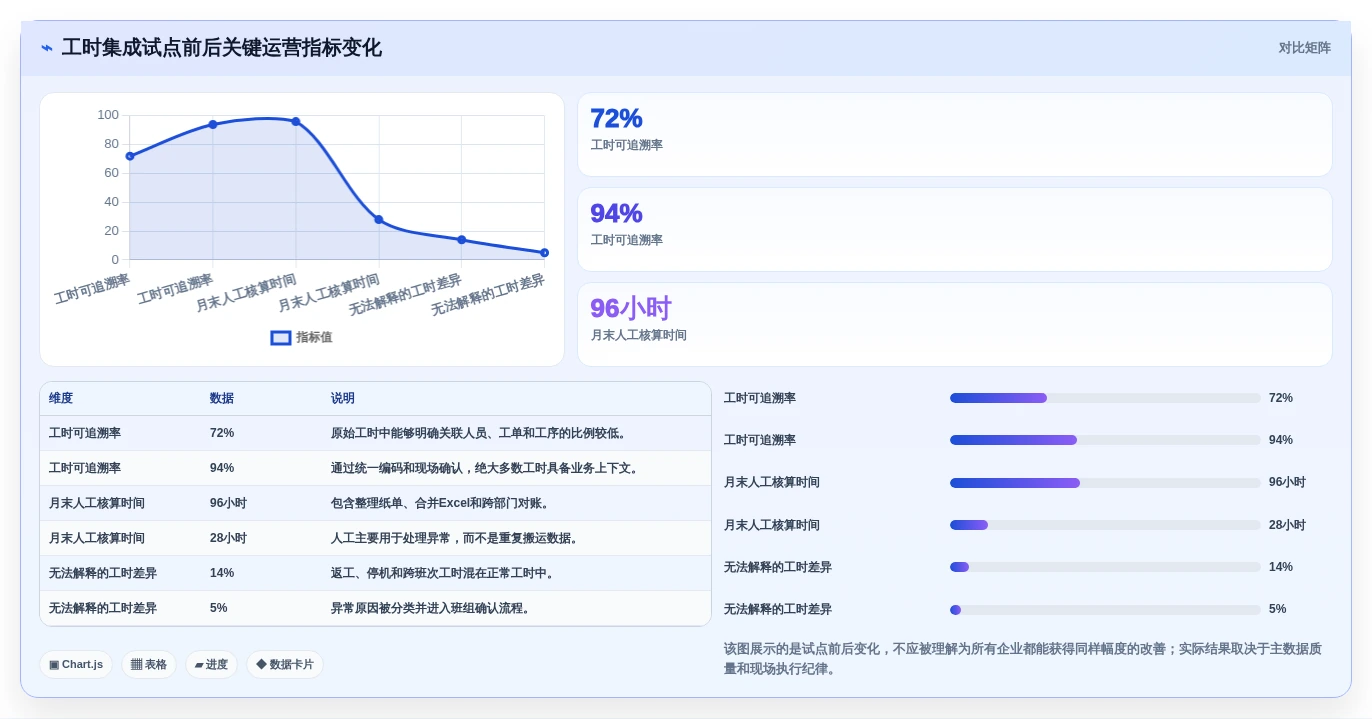Click the chart data point valued 94
Viewport: 1372px width, 719px height.
pyautogui.click(x=213, y=124)
